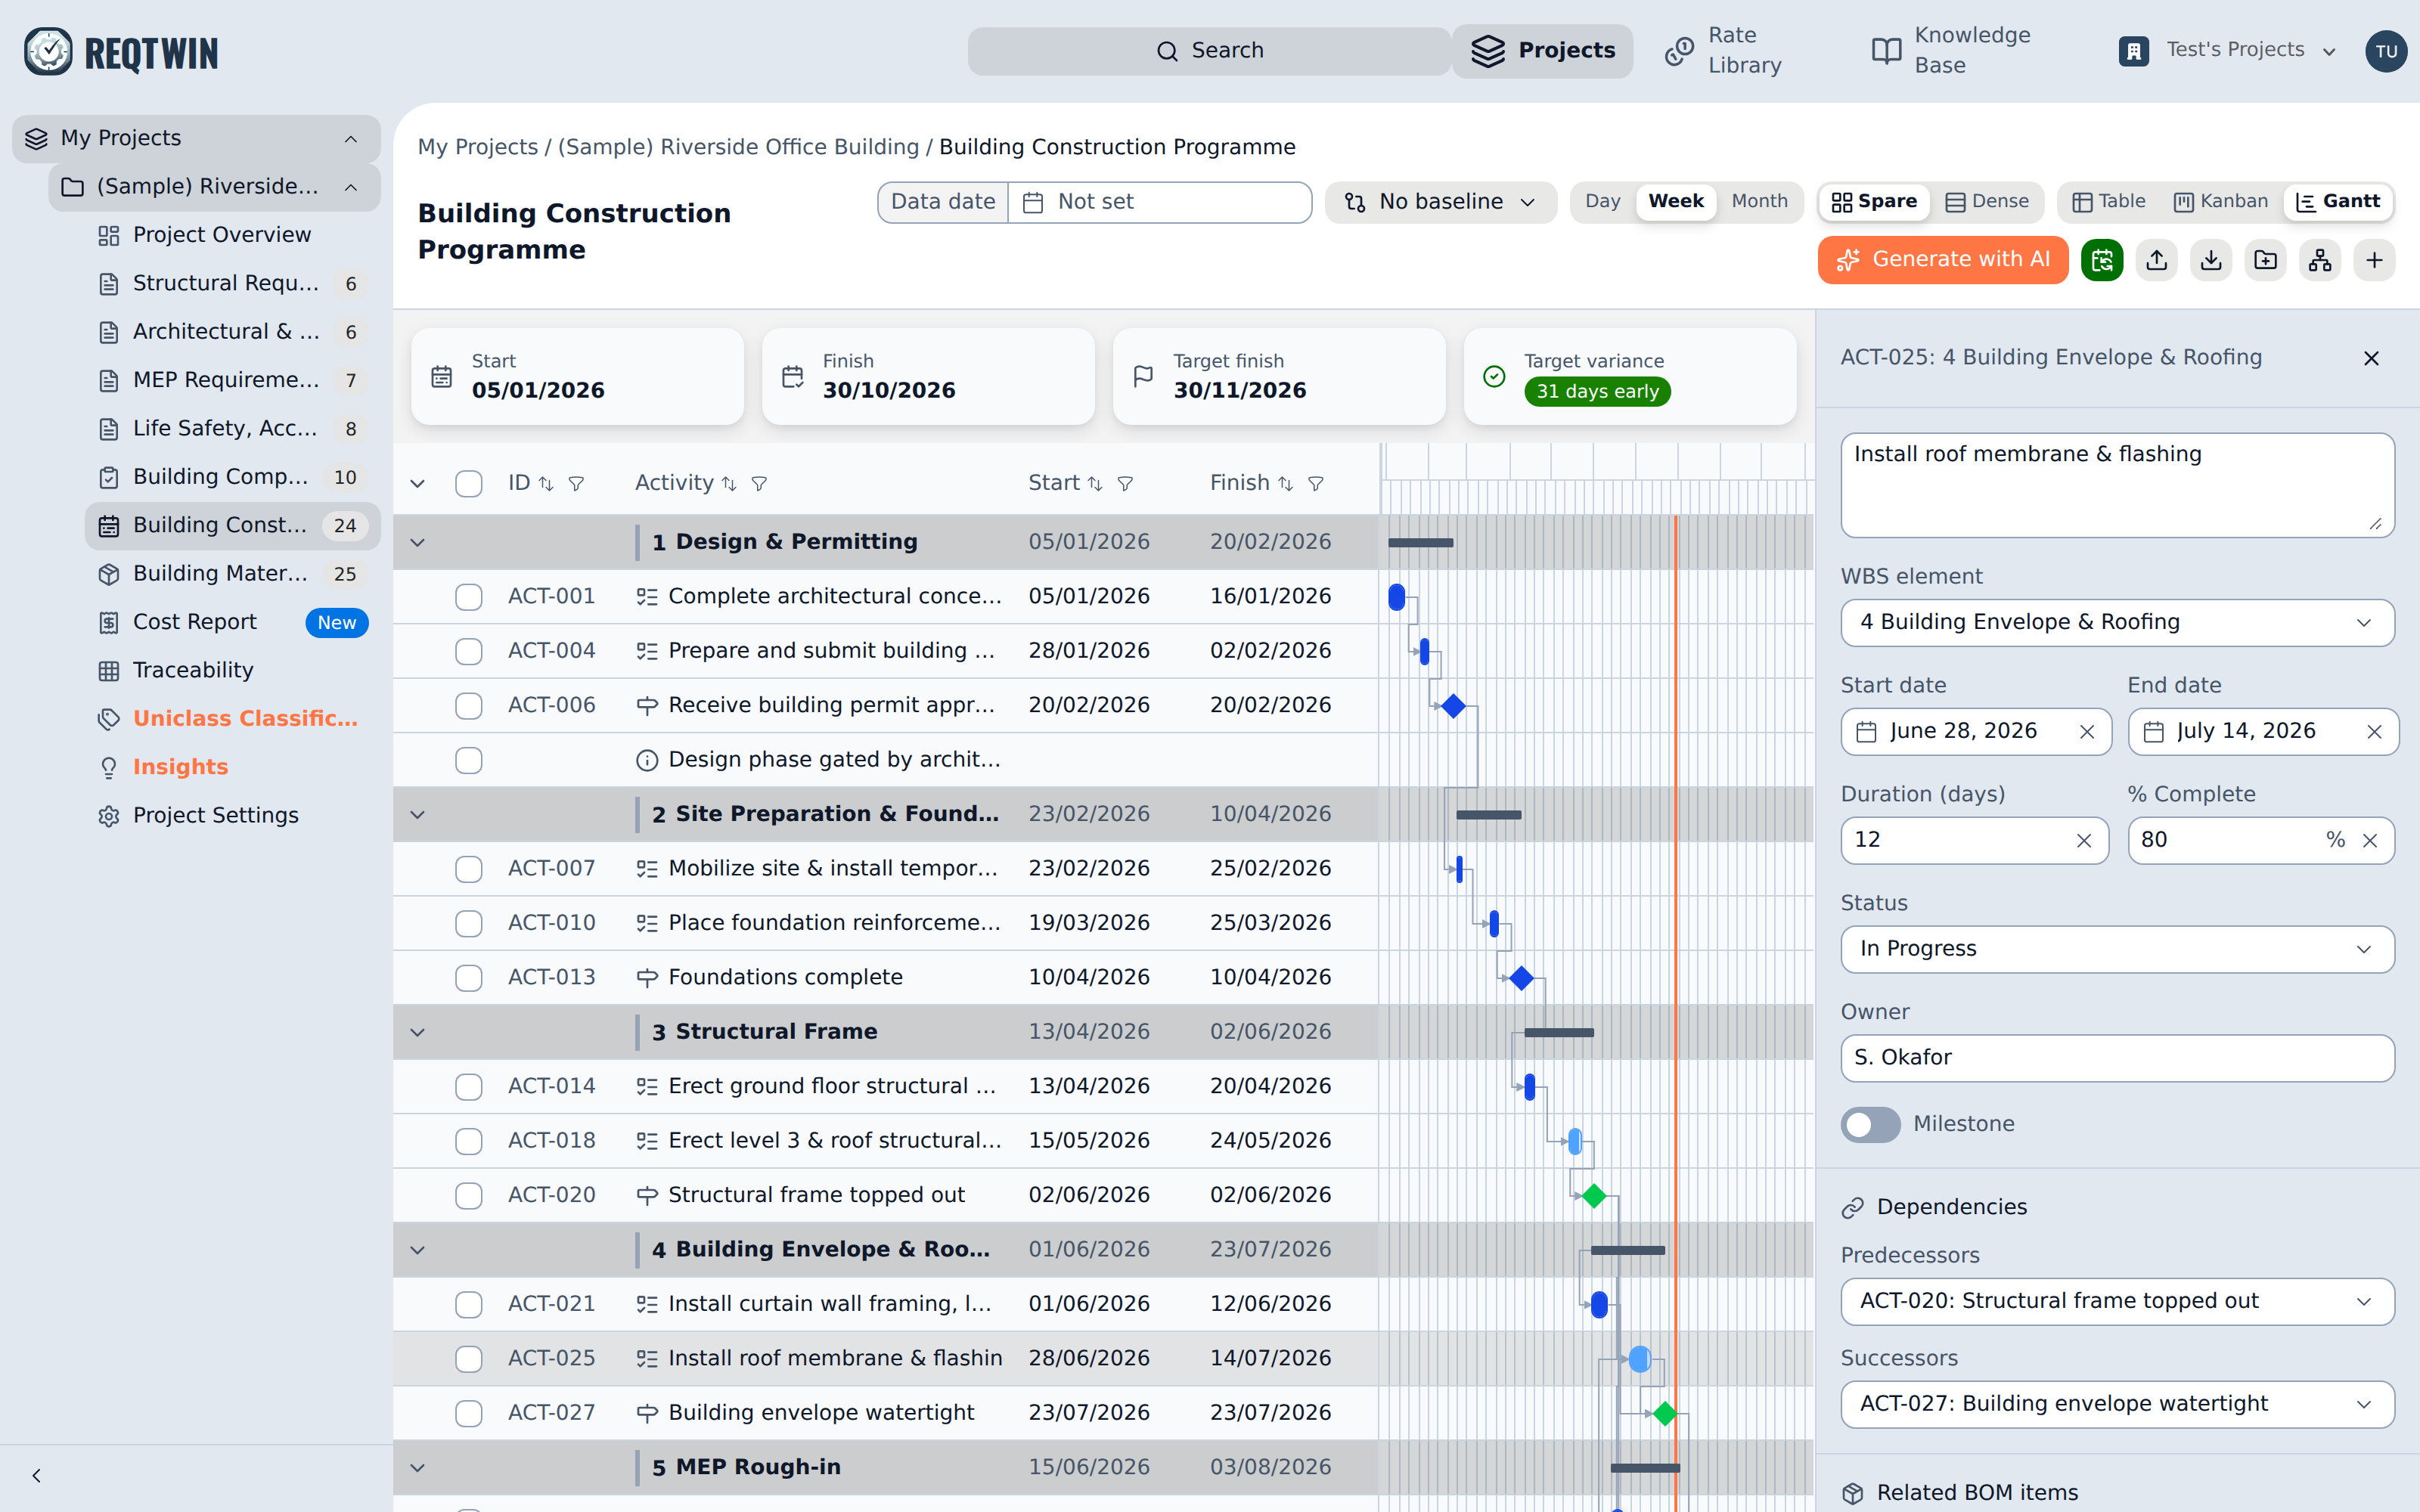
Task: Toggle the Milestone switch
Action: click(x=1870, y=1125)
